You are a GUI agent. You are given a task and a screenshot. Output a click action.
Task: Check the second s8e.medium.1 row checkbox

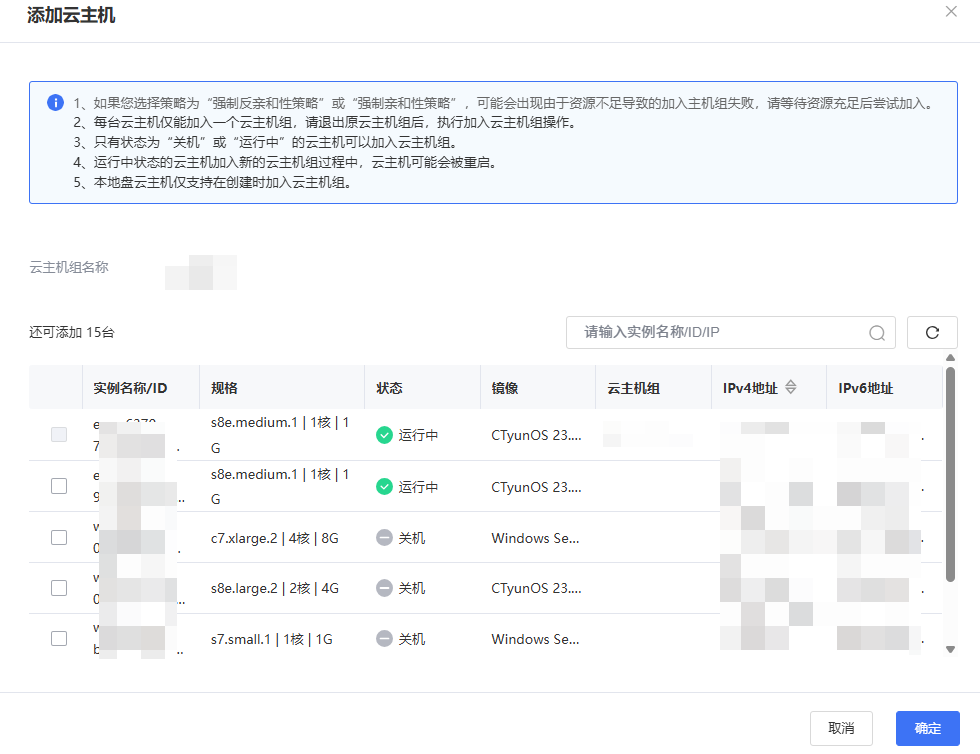(x=59, y=486)
